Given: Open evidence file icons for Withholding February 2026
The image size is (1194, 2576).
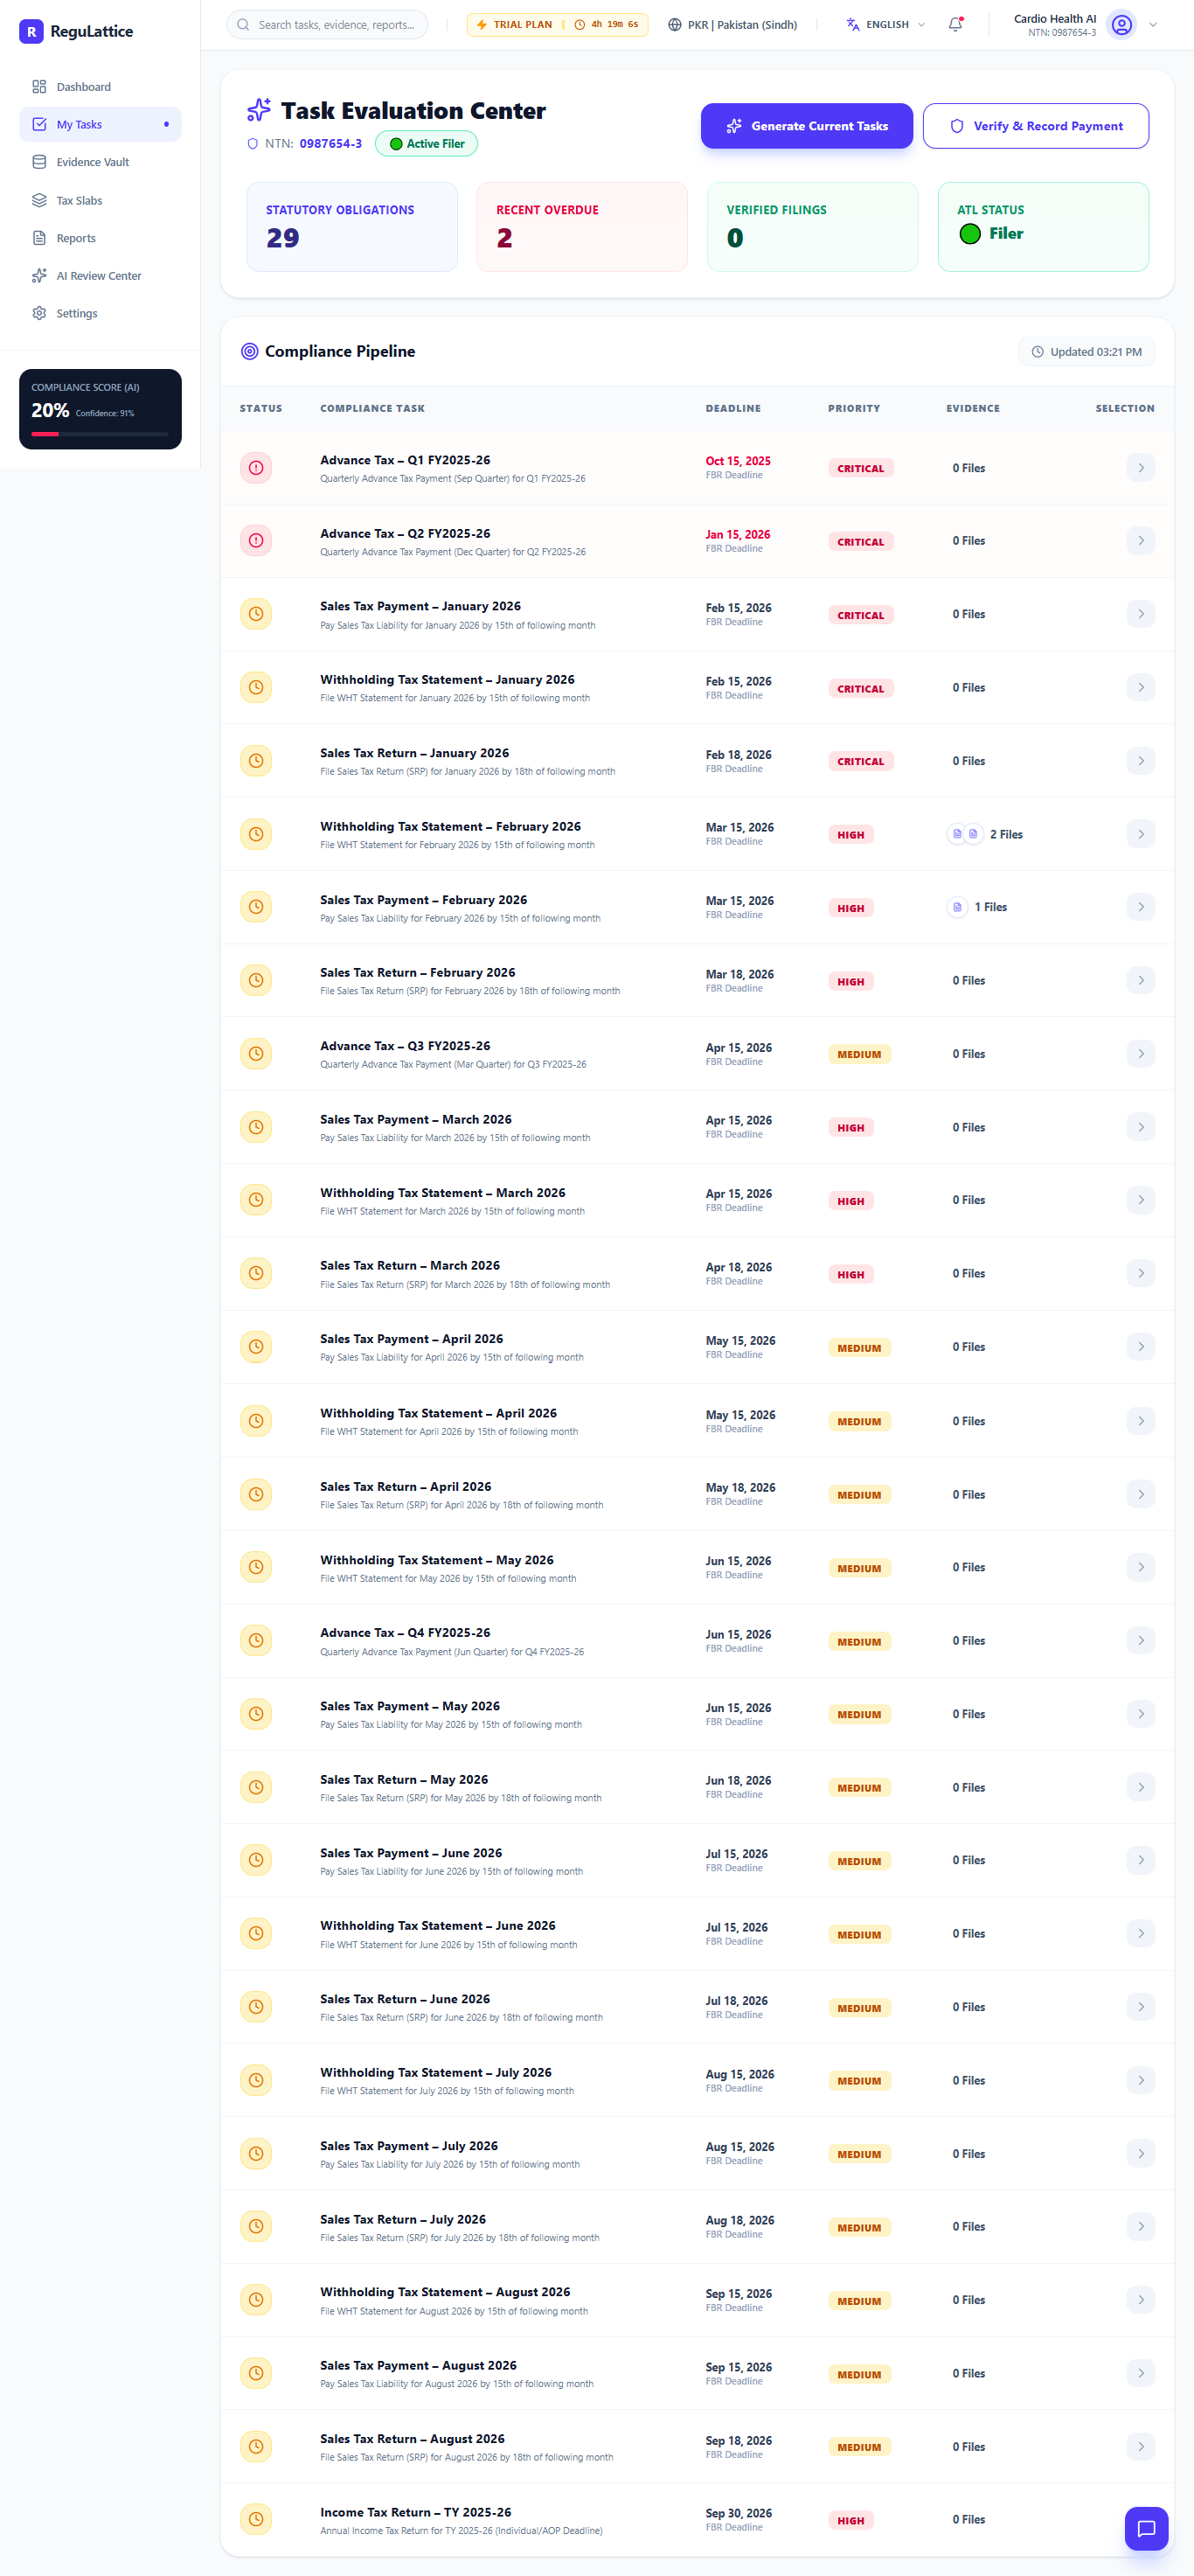Looking at the screenshot, I should (965, 834).
